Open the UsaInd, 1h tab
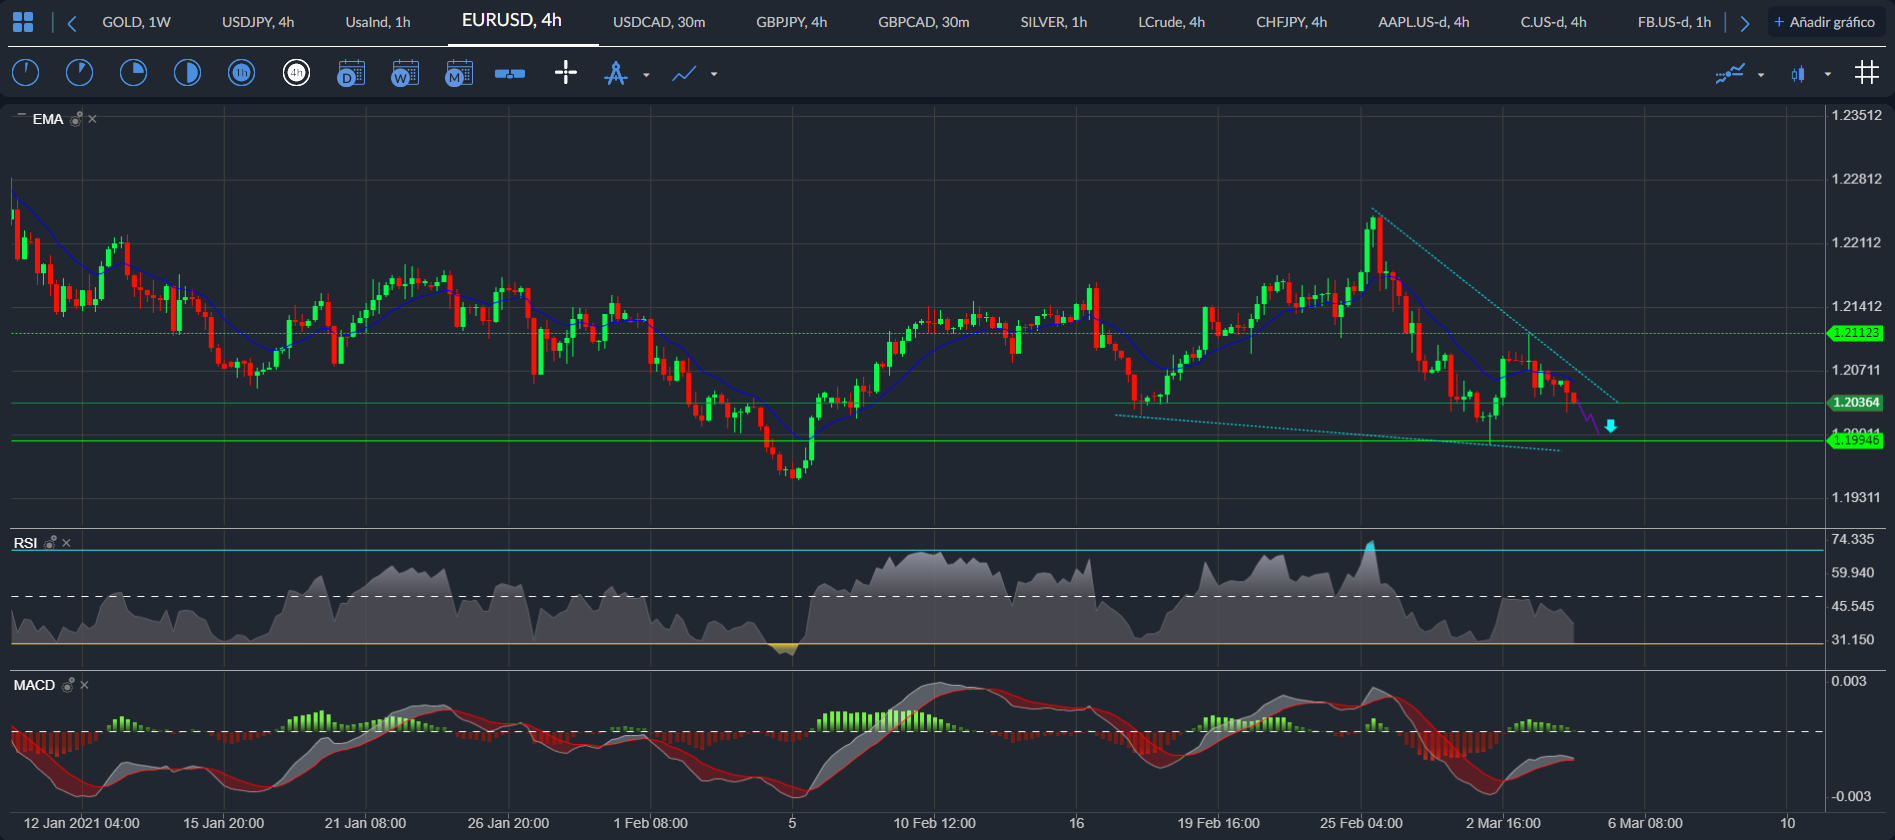The width and height of the screenshot is (1895, 840). point(378,22)
